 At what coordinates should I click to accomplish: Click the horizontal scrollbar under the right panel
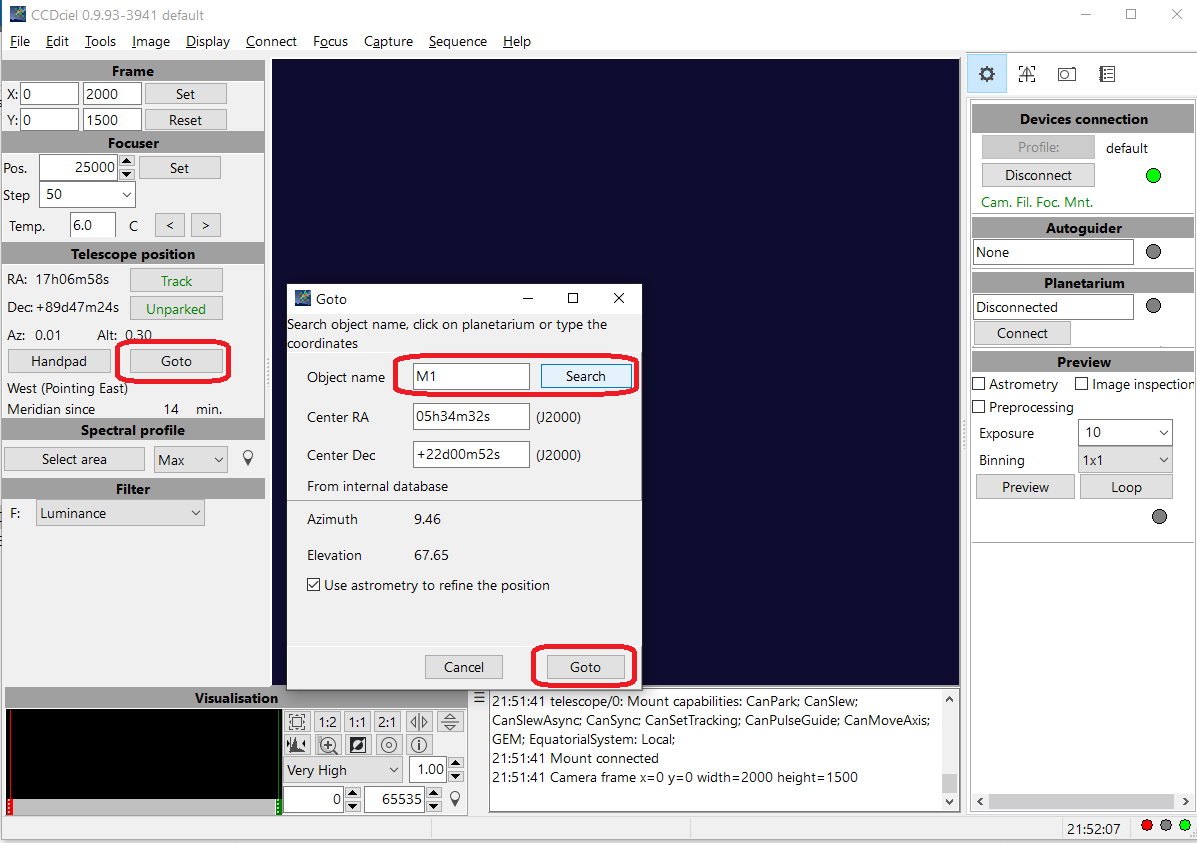pyautogui.click(x=1080, y=801)
